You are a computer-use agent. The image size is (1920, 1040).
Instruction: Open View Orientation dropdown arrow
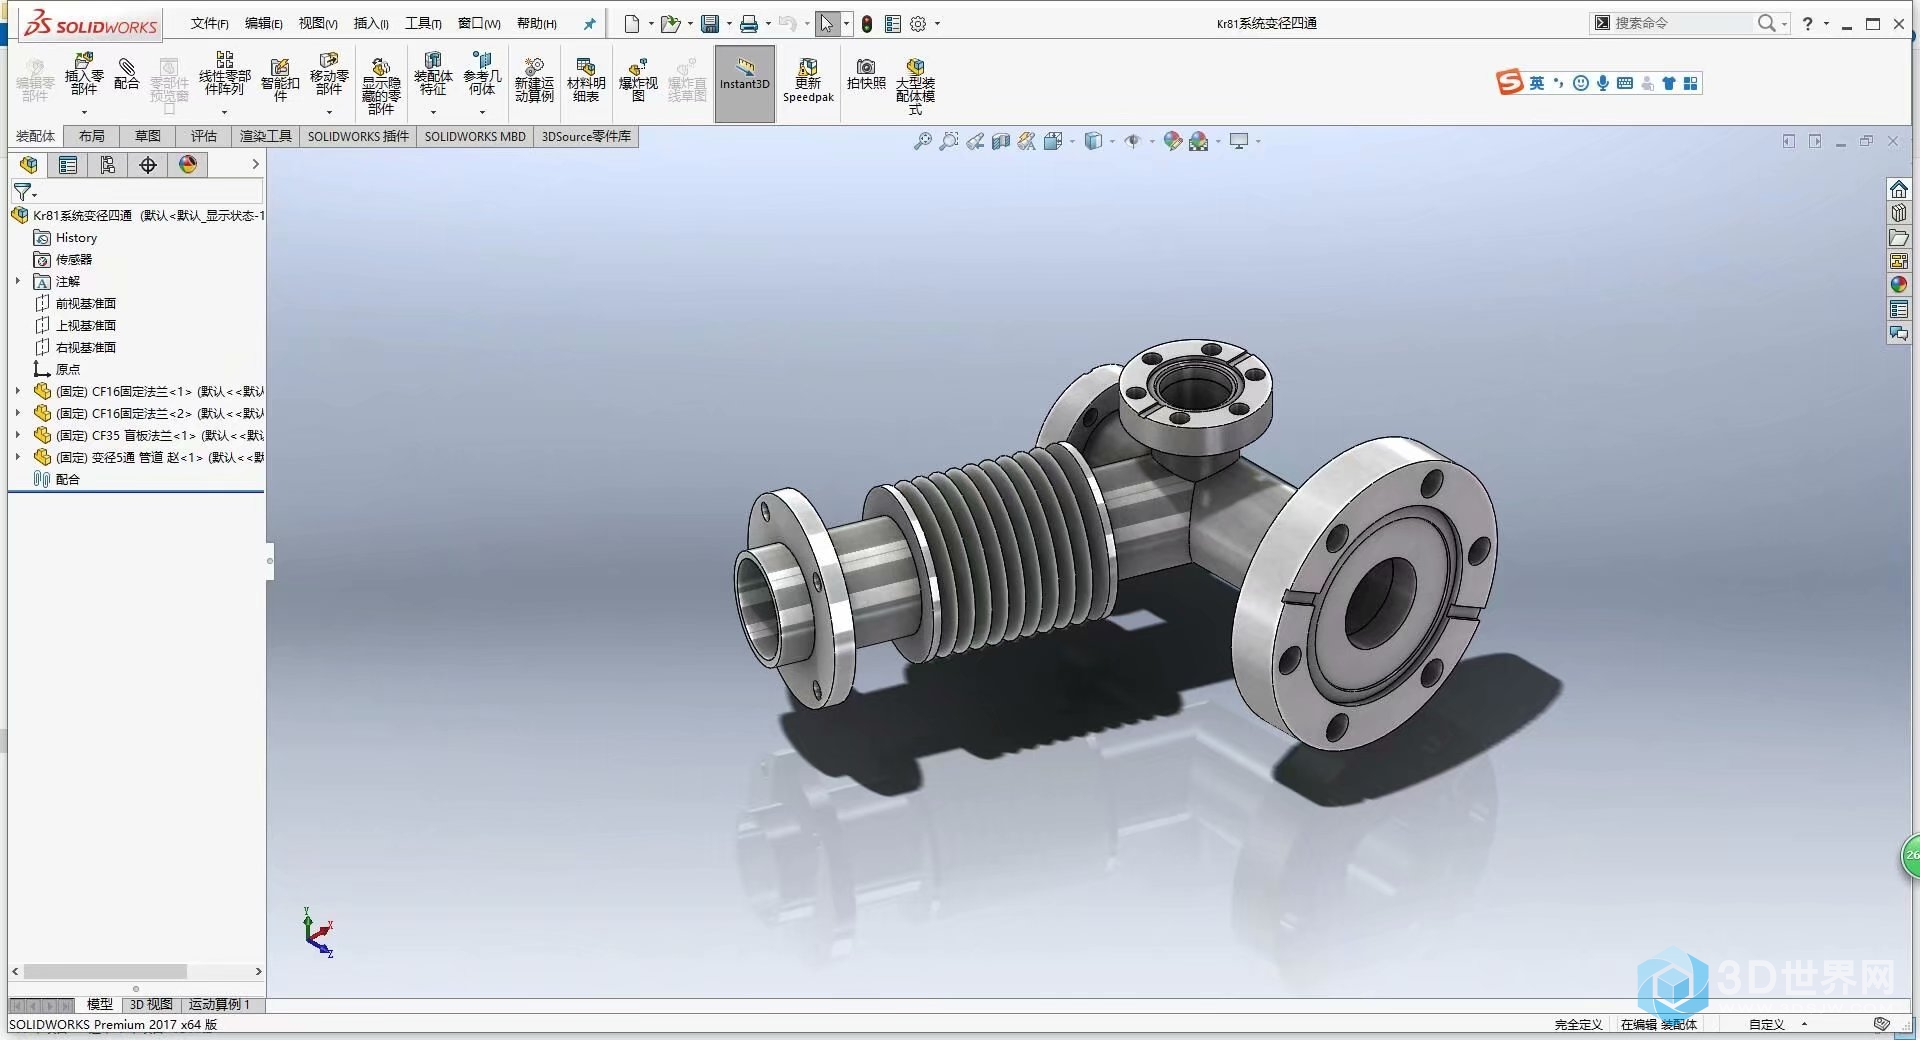(x=1072, y=142)
